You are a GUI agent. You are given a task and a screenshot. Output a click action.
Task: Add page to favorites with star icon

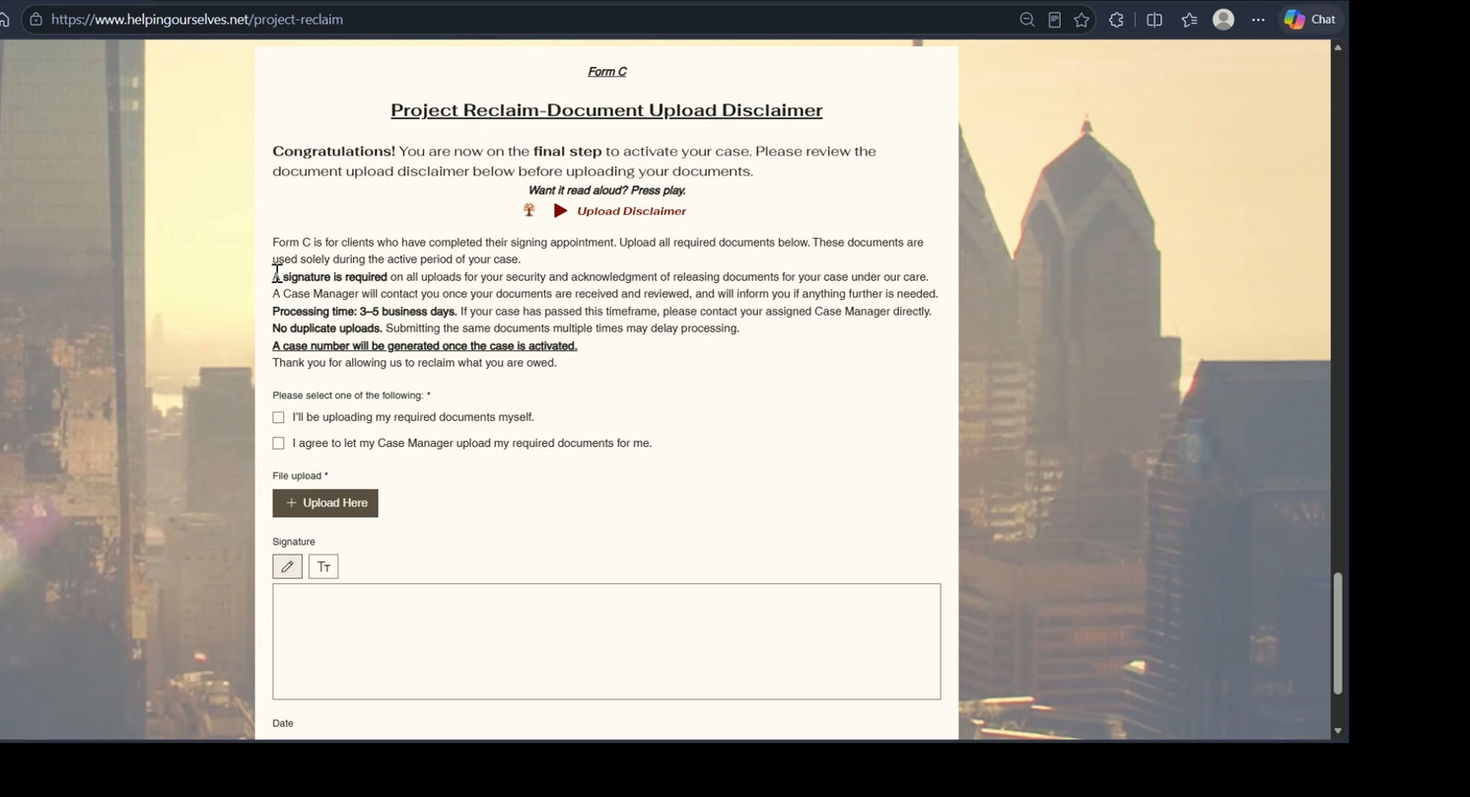(x=1081, y=20)
